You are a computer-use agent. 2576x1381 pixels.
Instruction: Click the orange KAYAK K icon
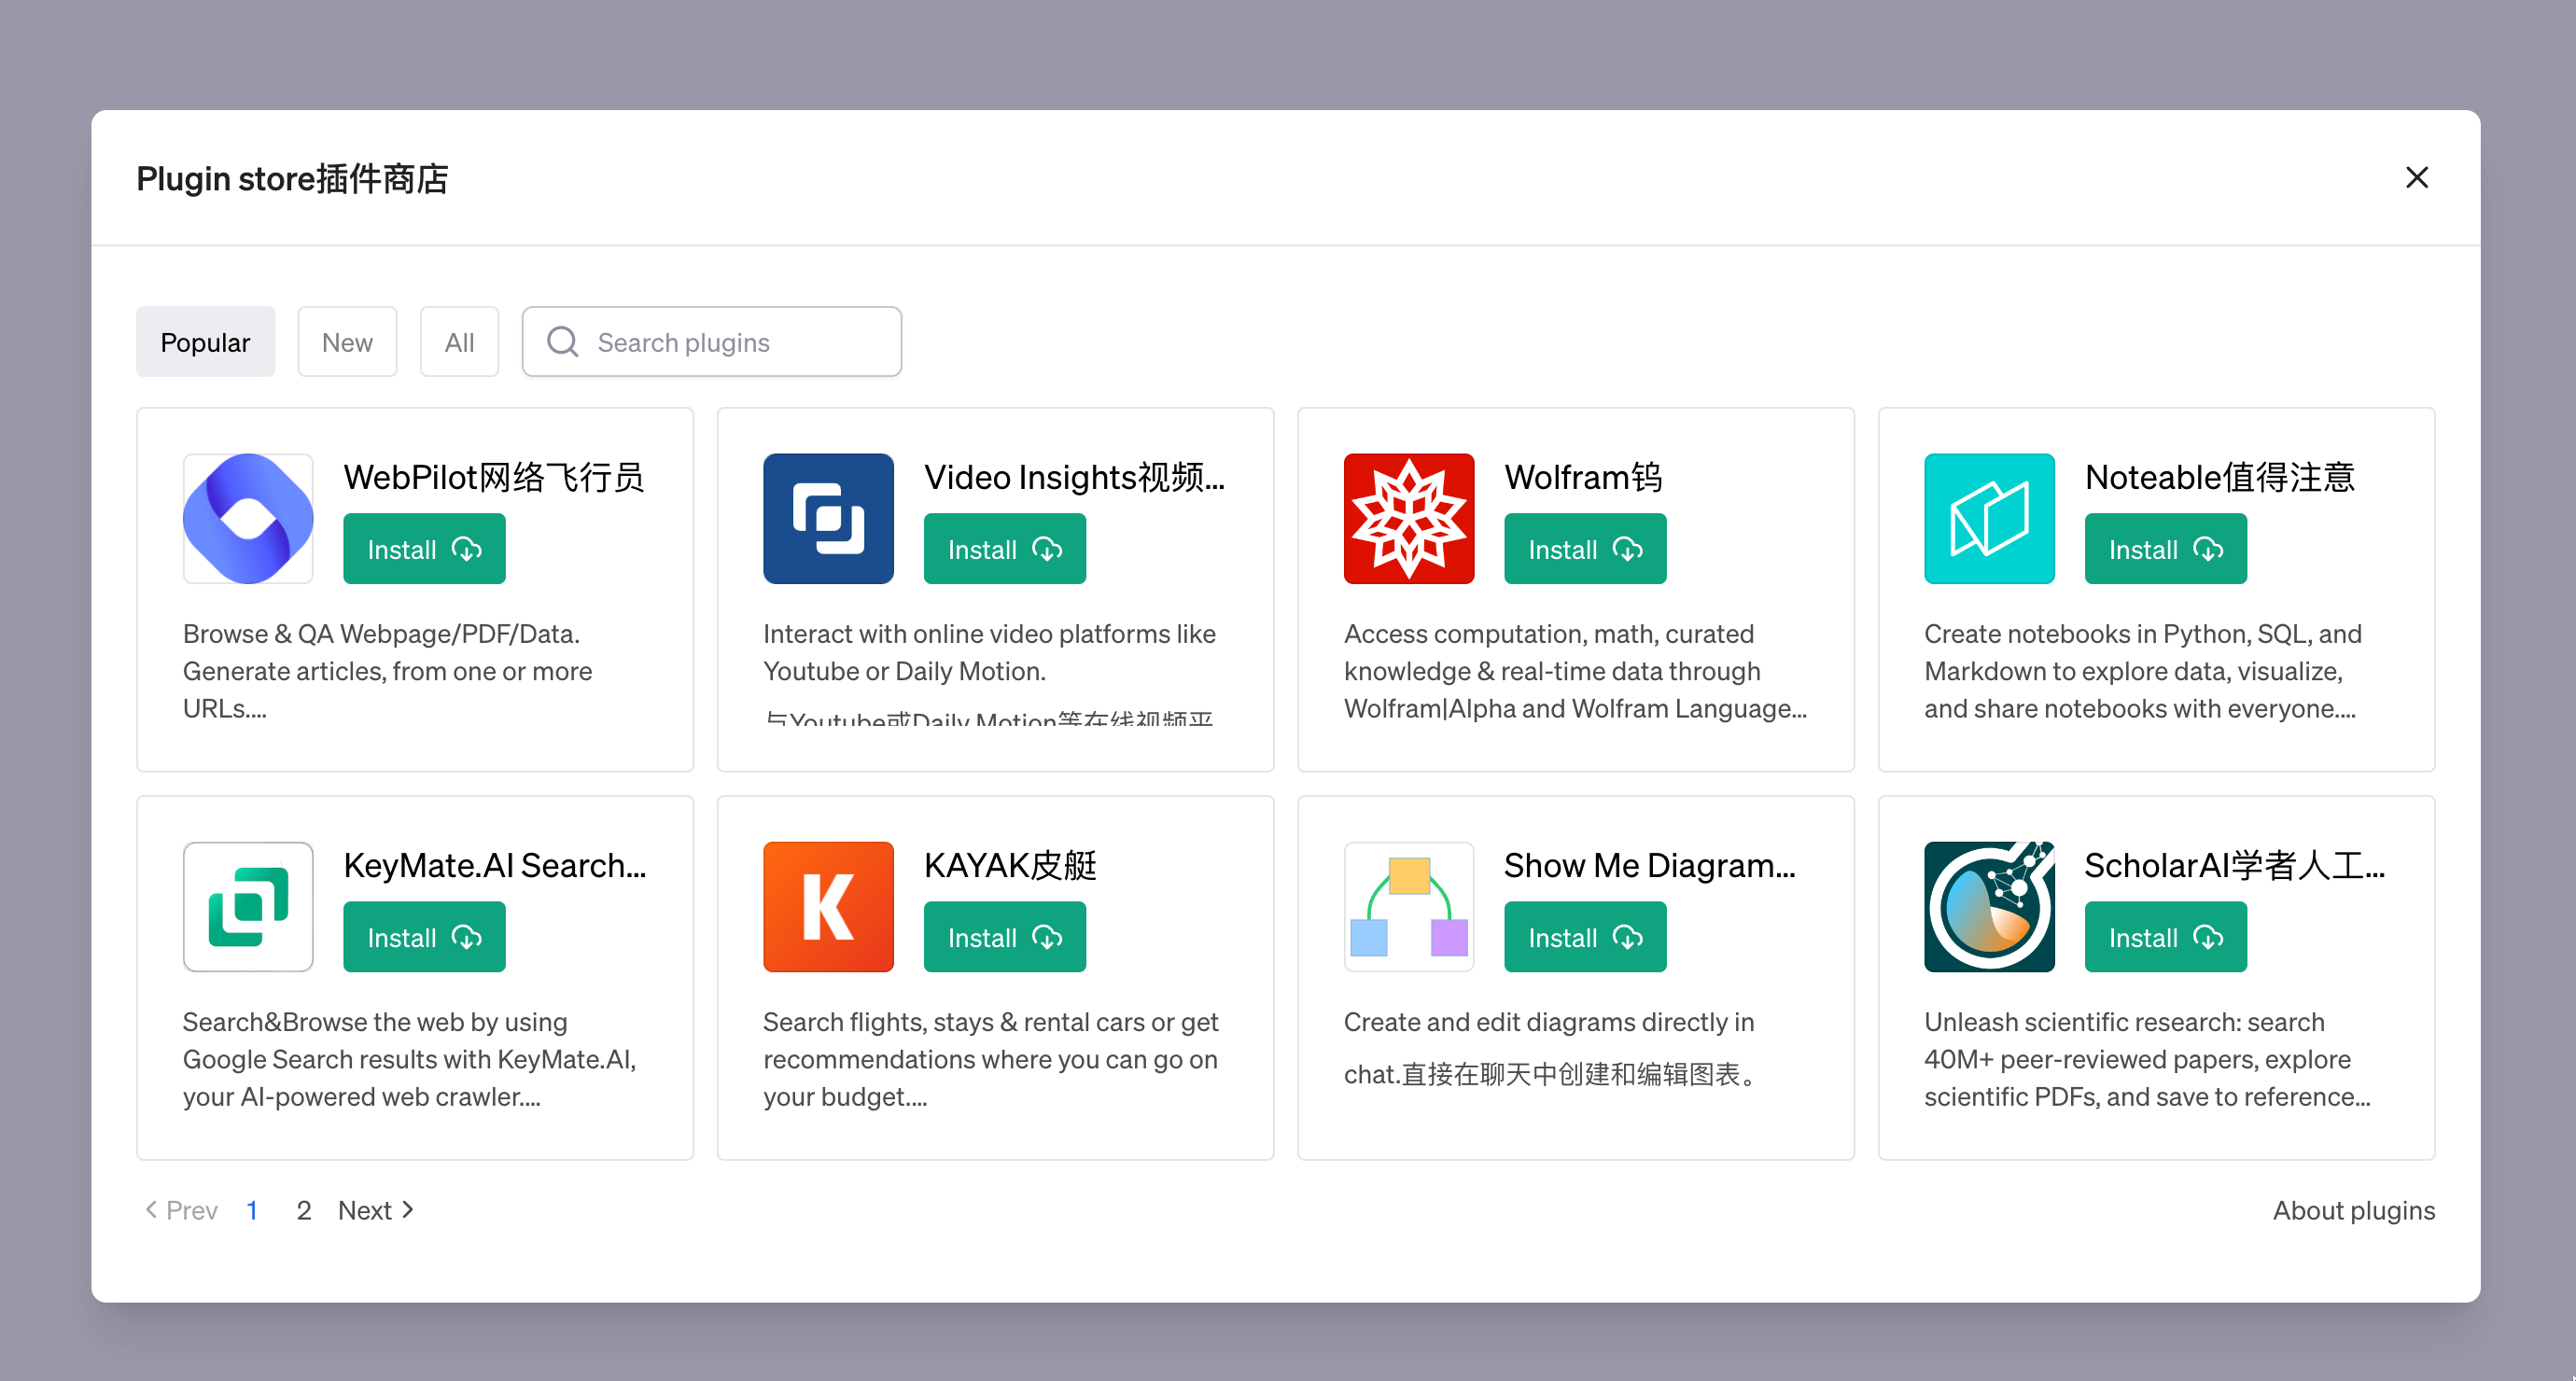click(x=828, y=906)
